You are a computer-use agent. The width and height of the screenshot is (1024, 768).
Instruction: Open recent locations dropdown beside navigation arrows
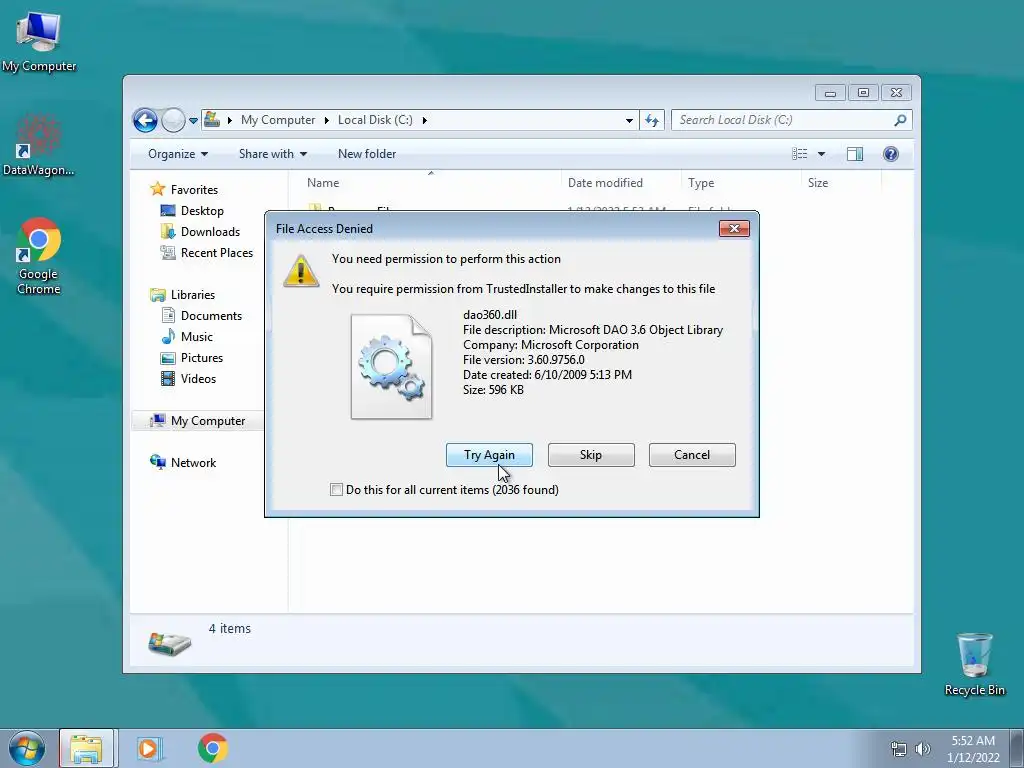[x=193, y=121]
